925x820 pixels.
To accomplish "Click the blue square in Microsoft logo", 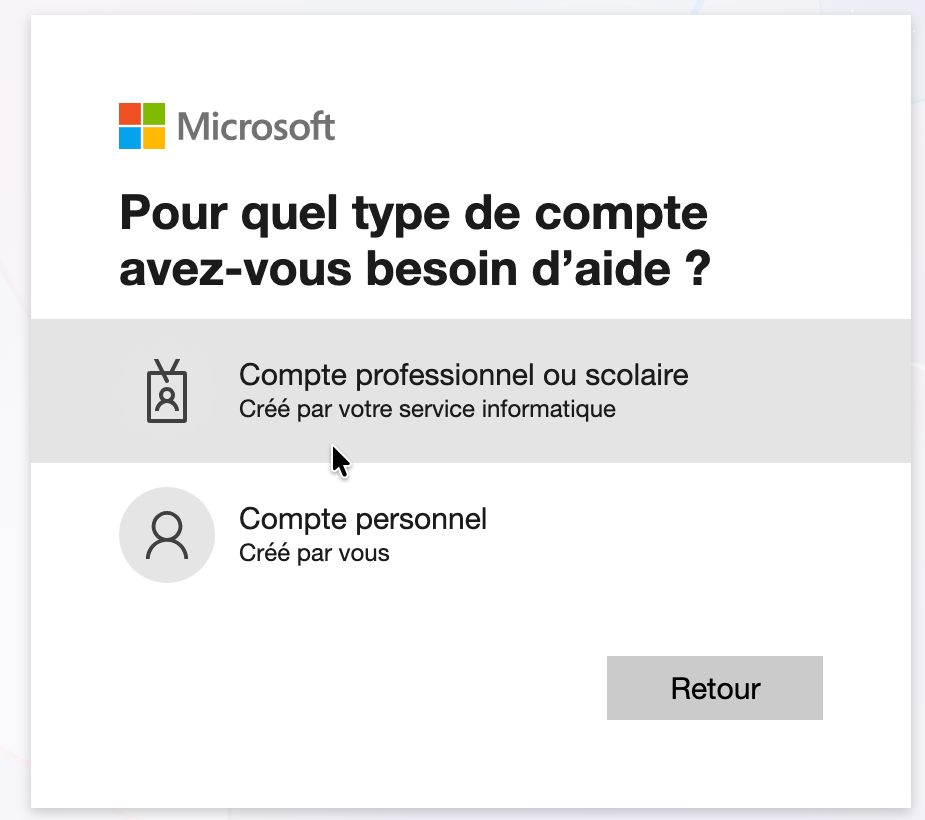I will (x=130, y=137).
